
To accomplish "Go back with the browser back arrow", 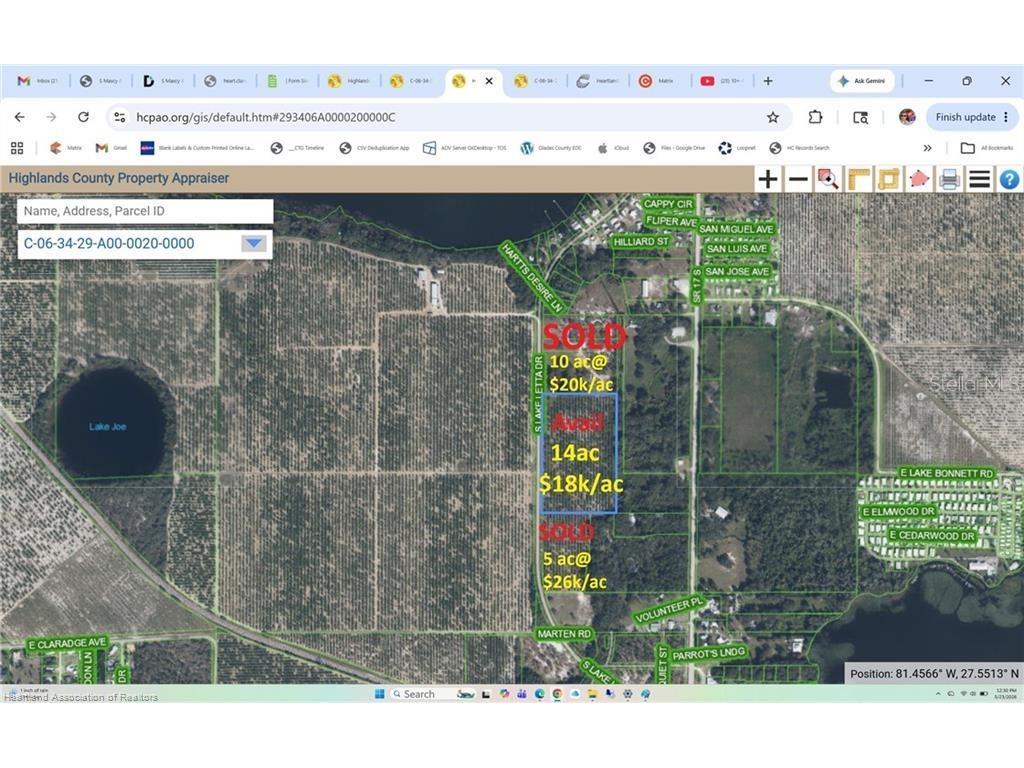I will click(20, 117).
